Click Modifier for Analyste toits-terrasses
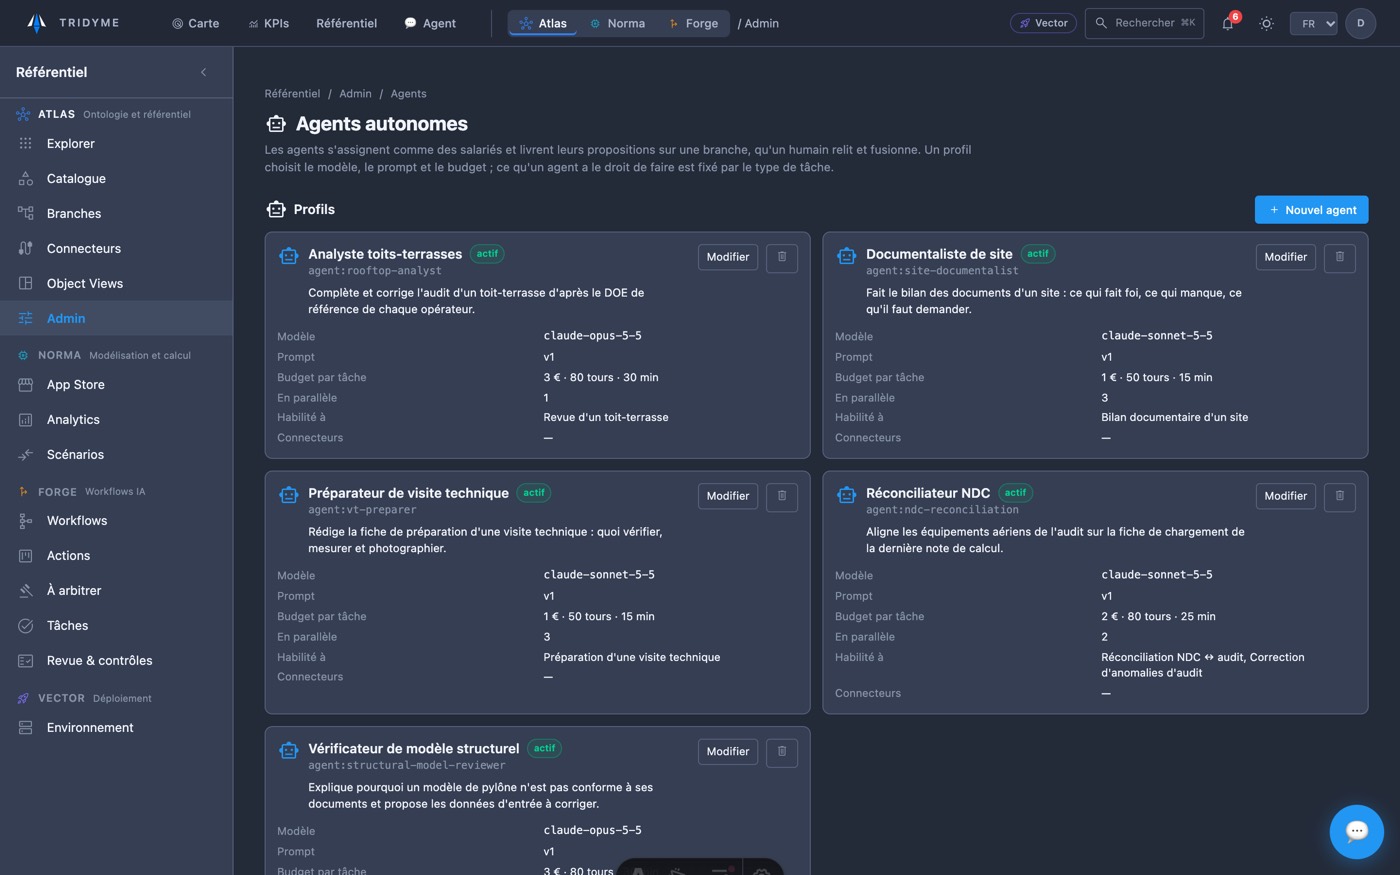Screen dimensions: 1400x875 728,257
